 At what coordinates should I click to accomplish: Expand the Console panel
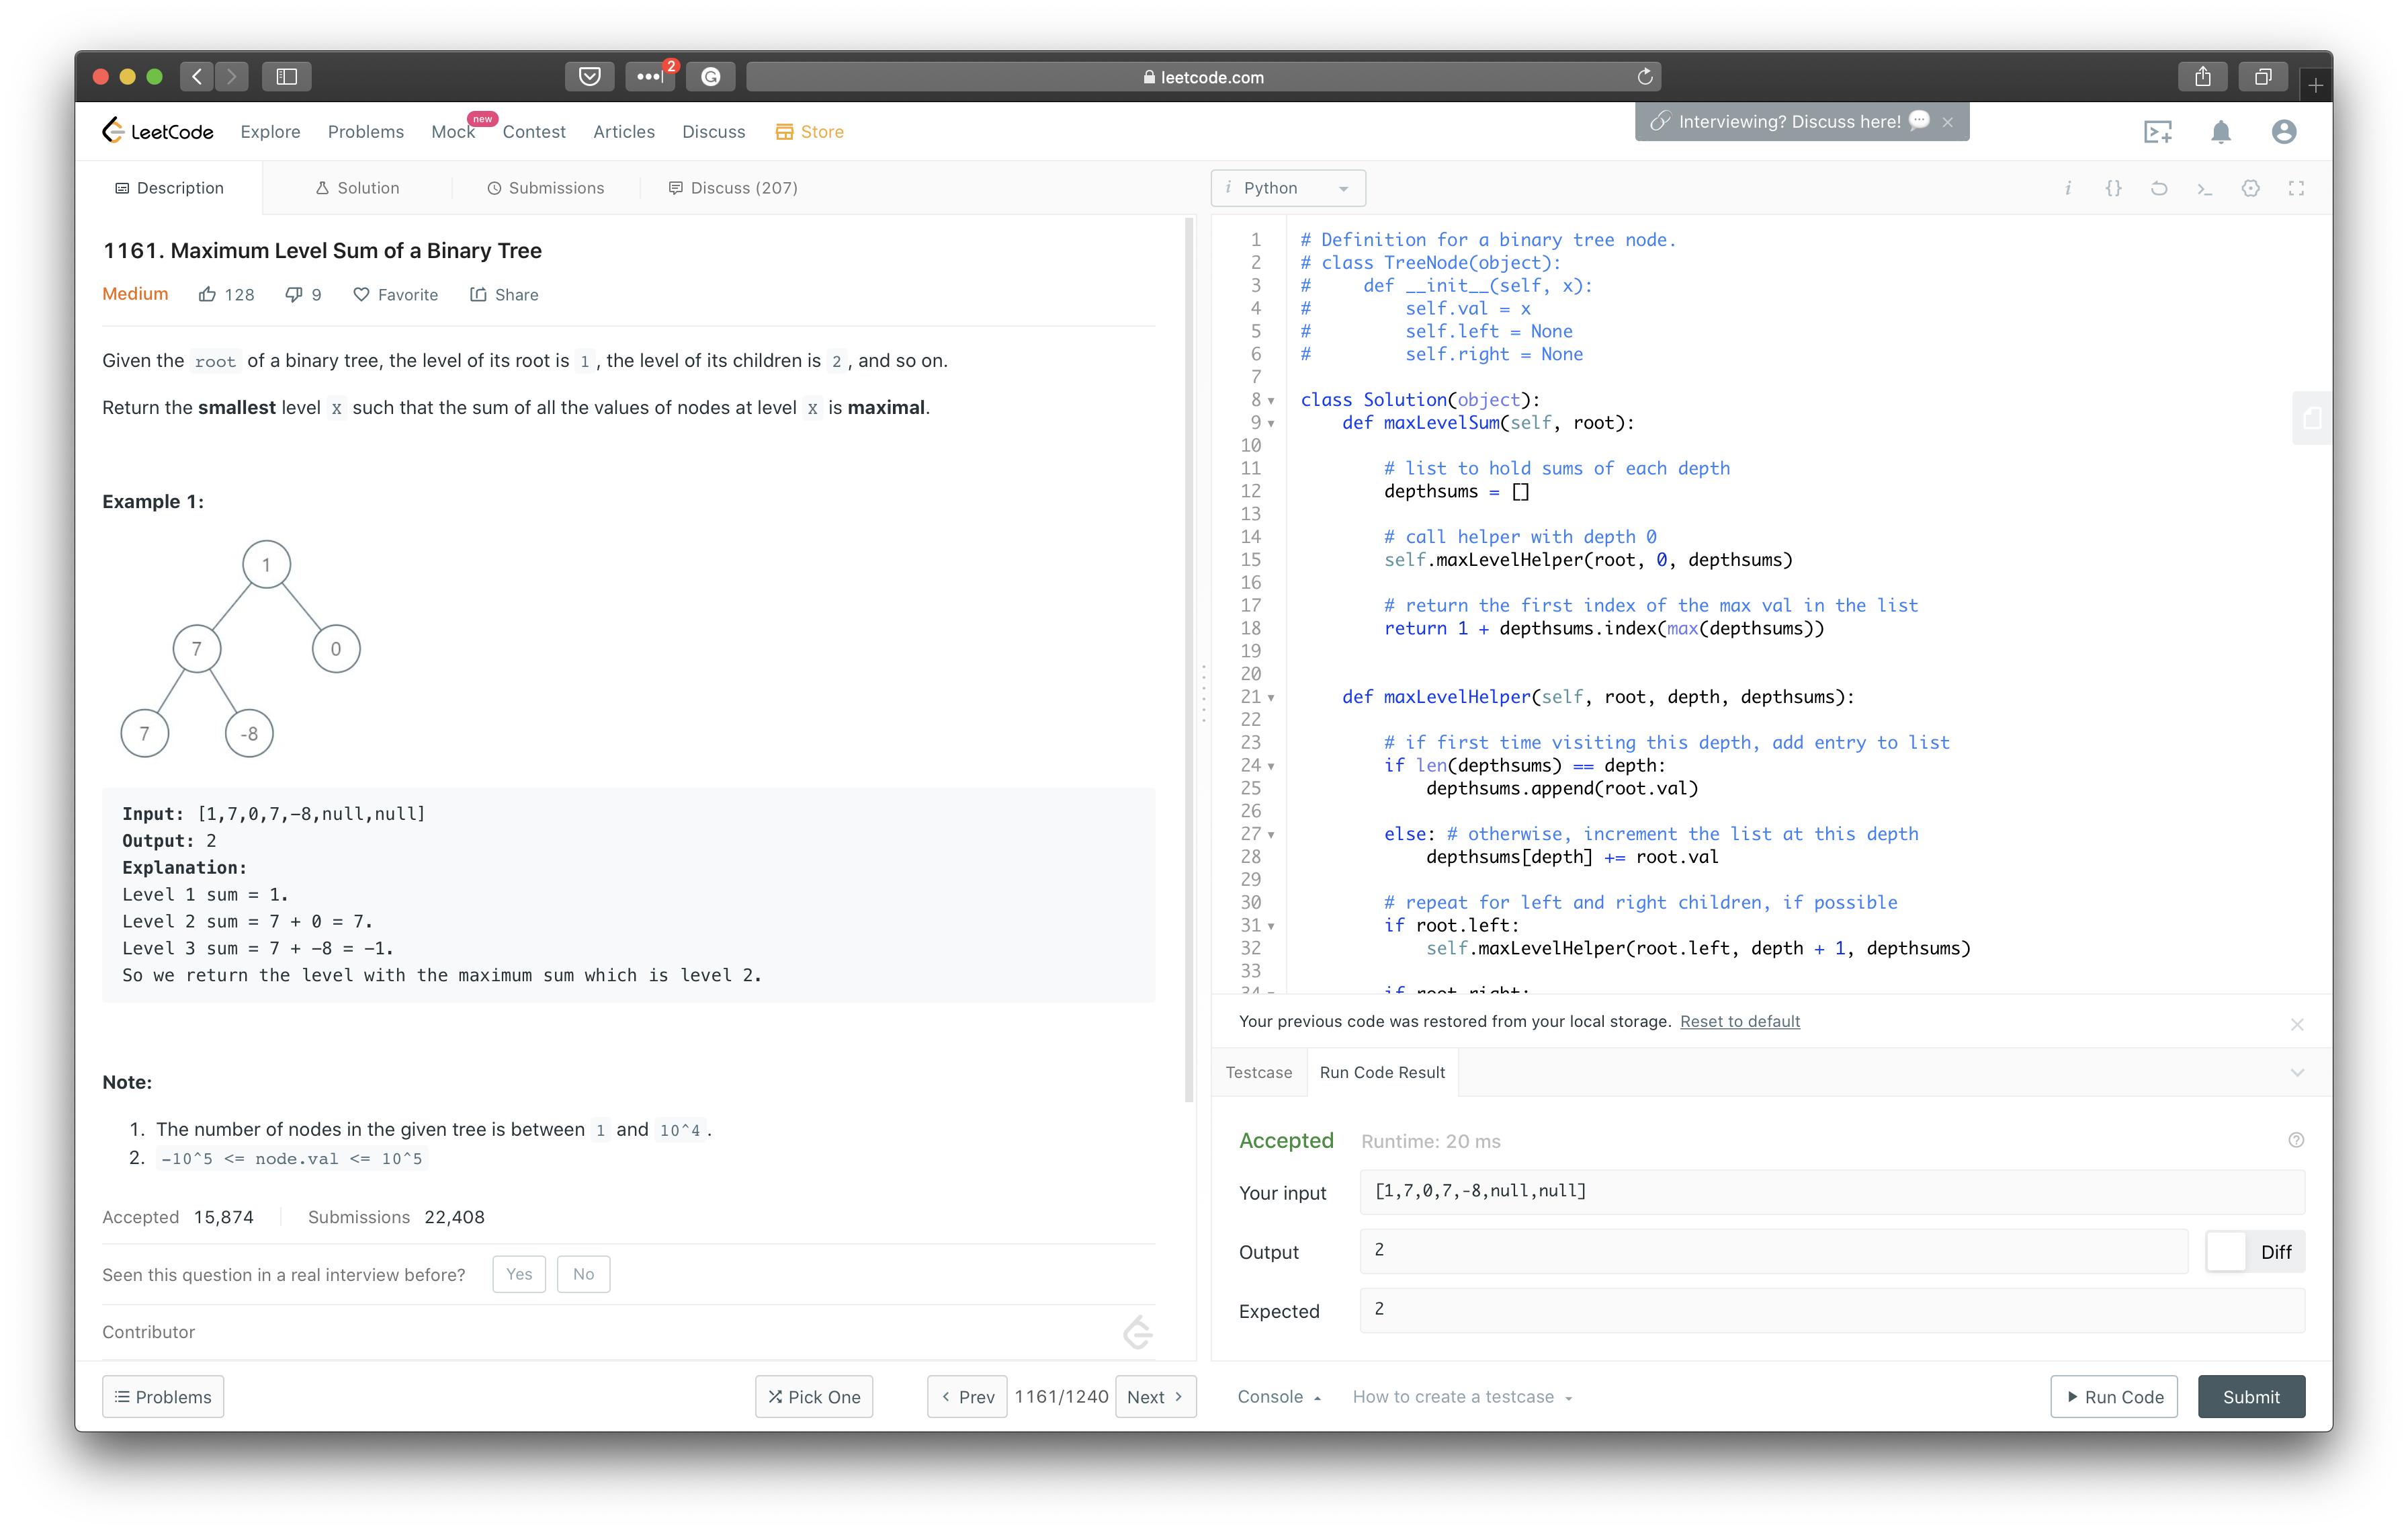coord(1278,1397)
